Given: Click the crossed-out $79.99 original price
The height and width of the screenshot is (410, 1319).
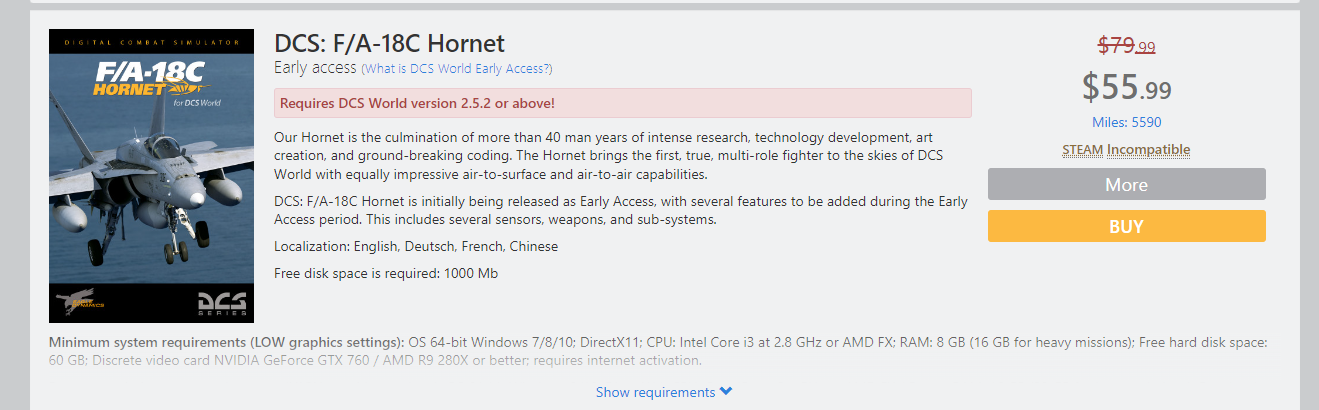Looking at the screenshot, I should 1126,45.
